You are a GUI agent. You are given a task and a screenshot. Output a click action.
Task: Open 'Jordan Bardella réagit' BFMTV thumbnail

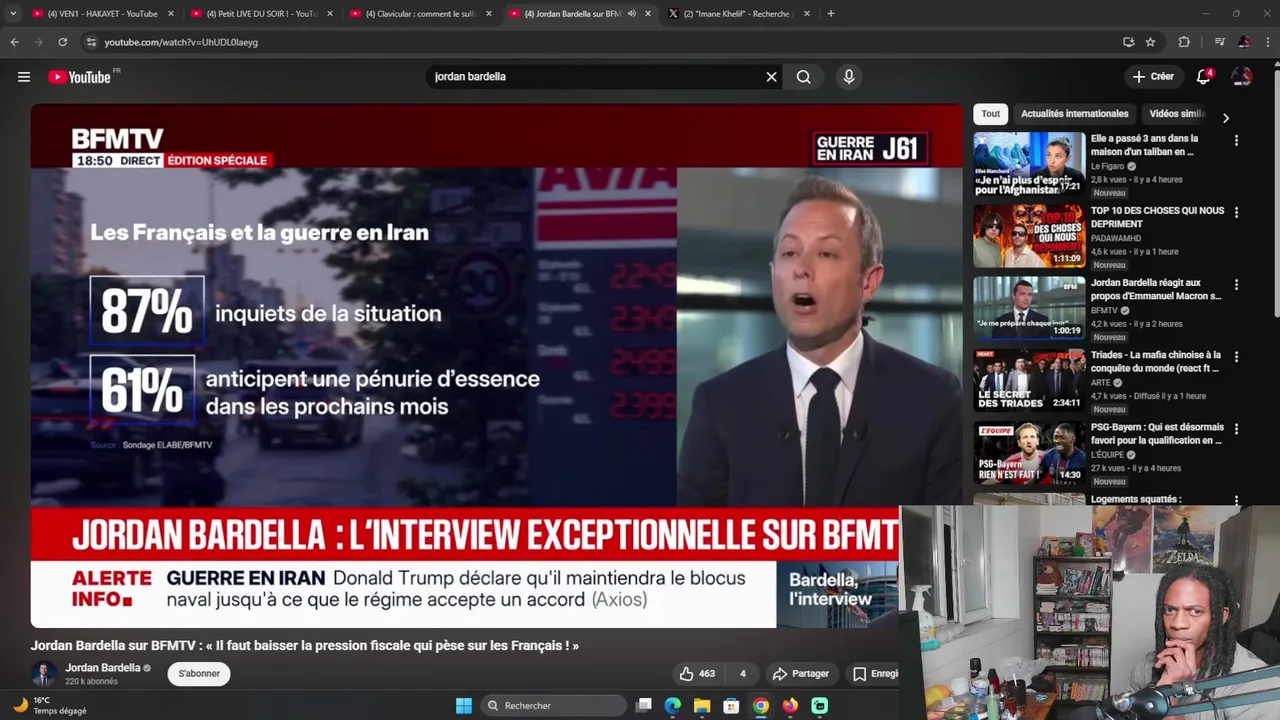(x=1029, y=308)
